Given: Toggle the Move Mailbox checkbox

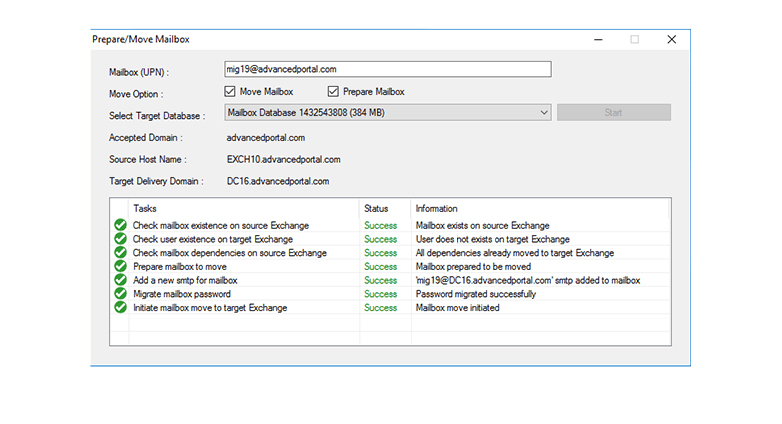Looking at the screenshot, I should 230,91.
